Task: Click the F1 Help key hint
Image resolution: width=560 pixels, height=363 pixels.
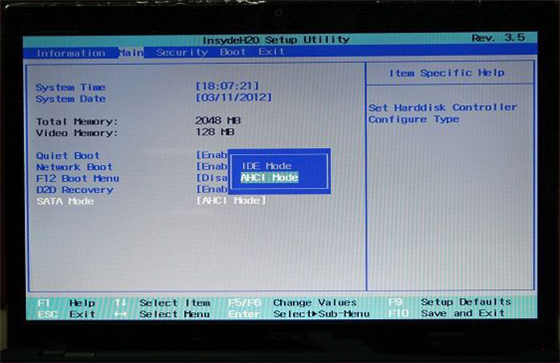Action: click(x=66, y=303)
